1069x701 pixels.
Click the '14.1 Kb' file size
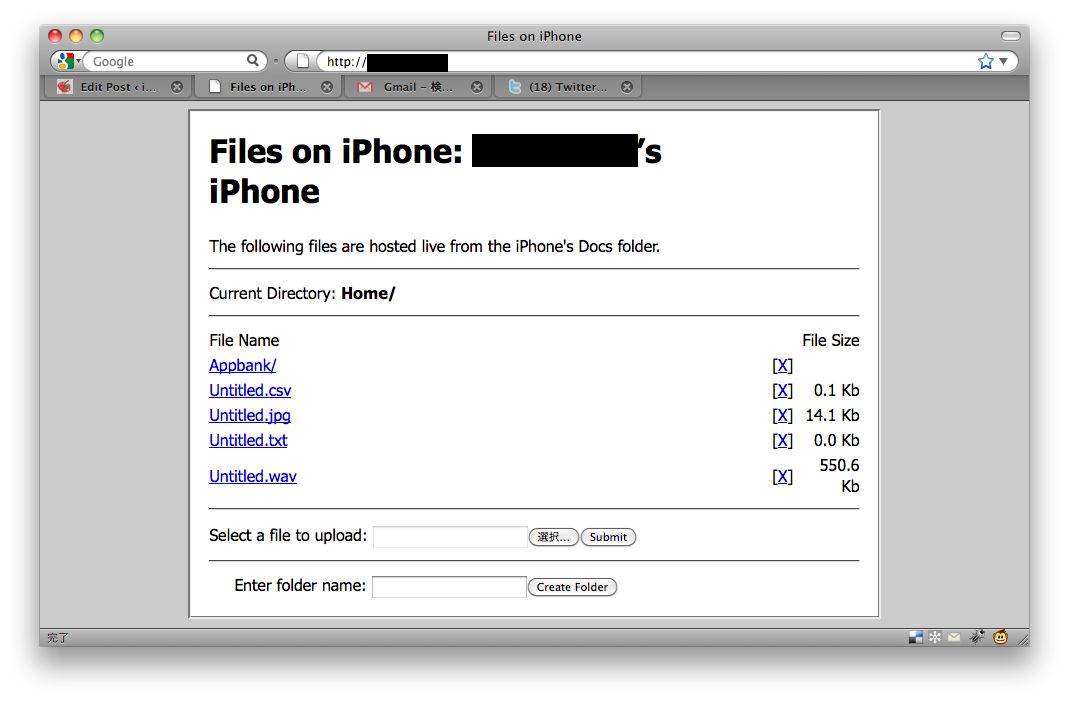pyautogui.click(x=832, y=415)
